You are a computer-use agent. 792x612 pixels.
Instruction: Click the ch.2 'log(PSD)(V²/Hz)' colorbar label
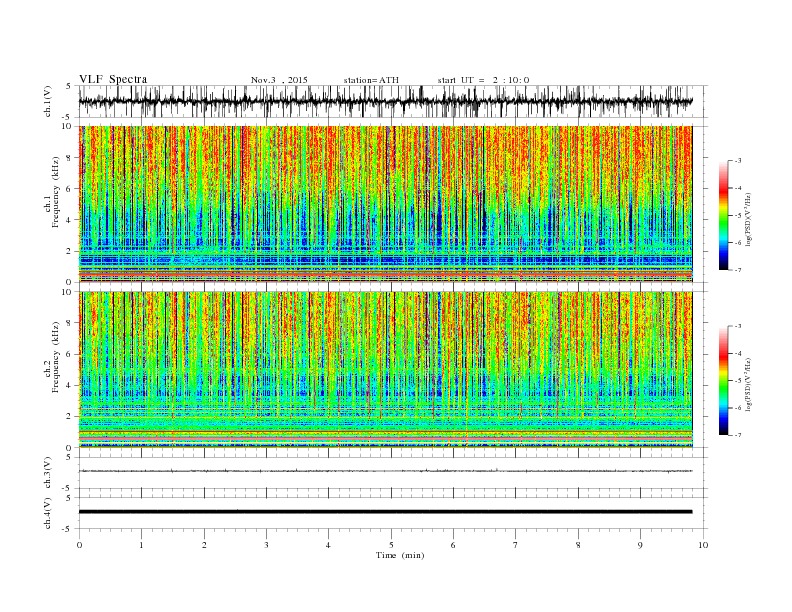click(x=749, y=383)
